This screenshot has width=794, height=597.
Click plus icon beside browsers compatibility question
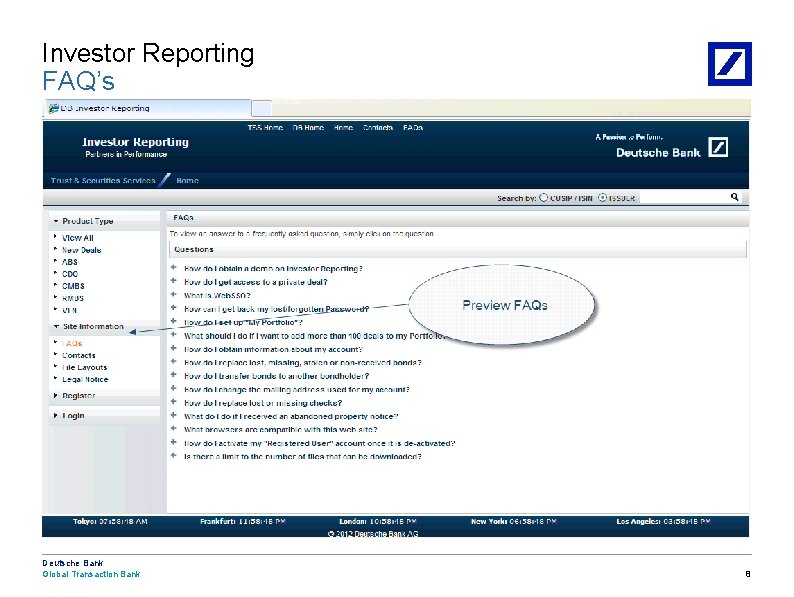pyautogui.click(x=174, y=429)
